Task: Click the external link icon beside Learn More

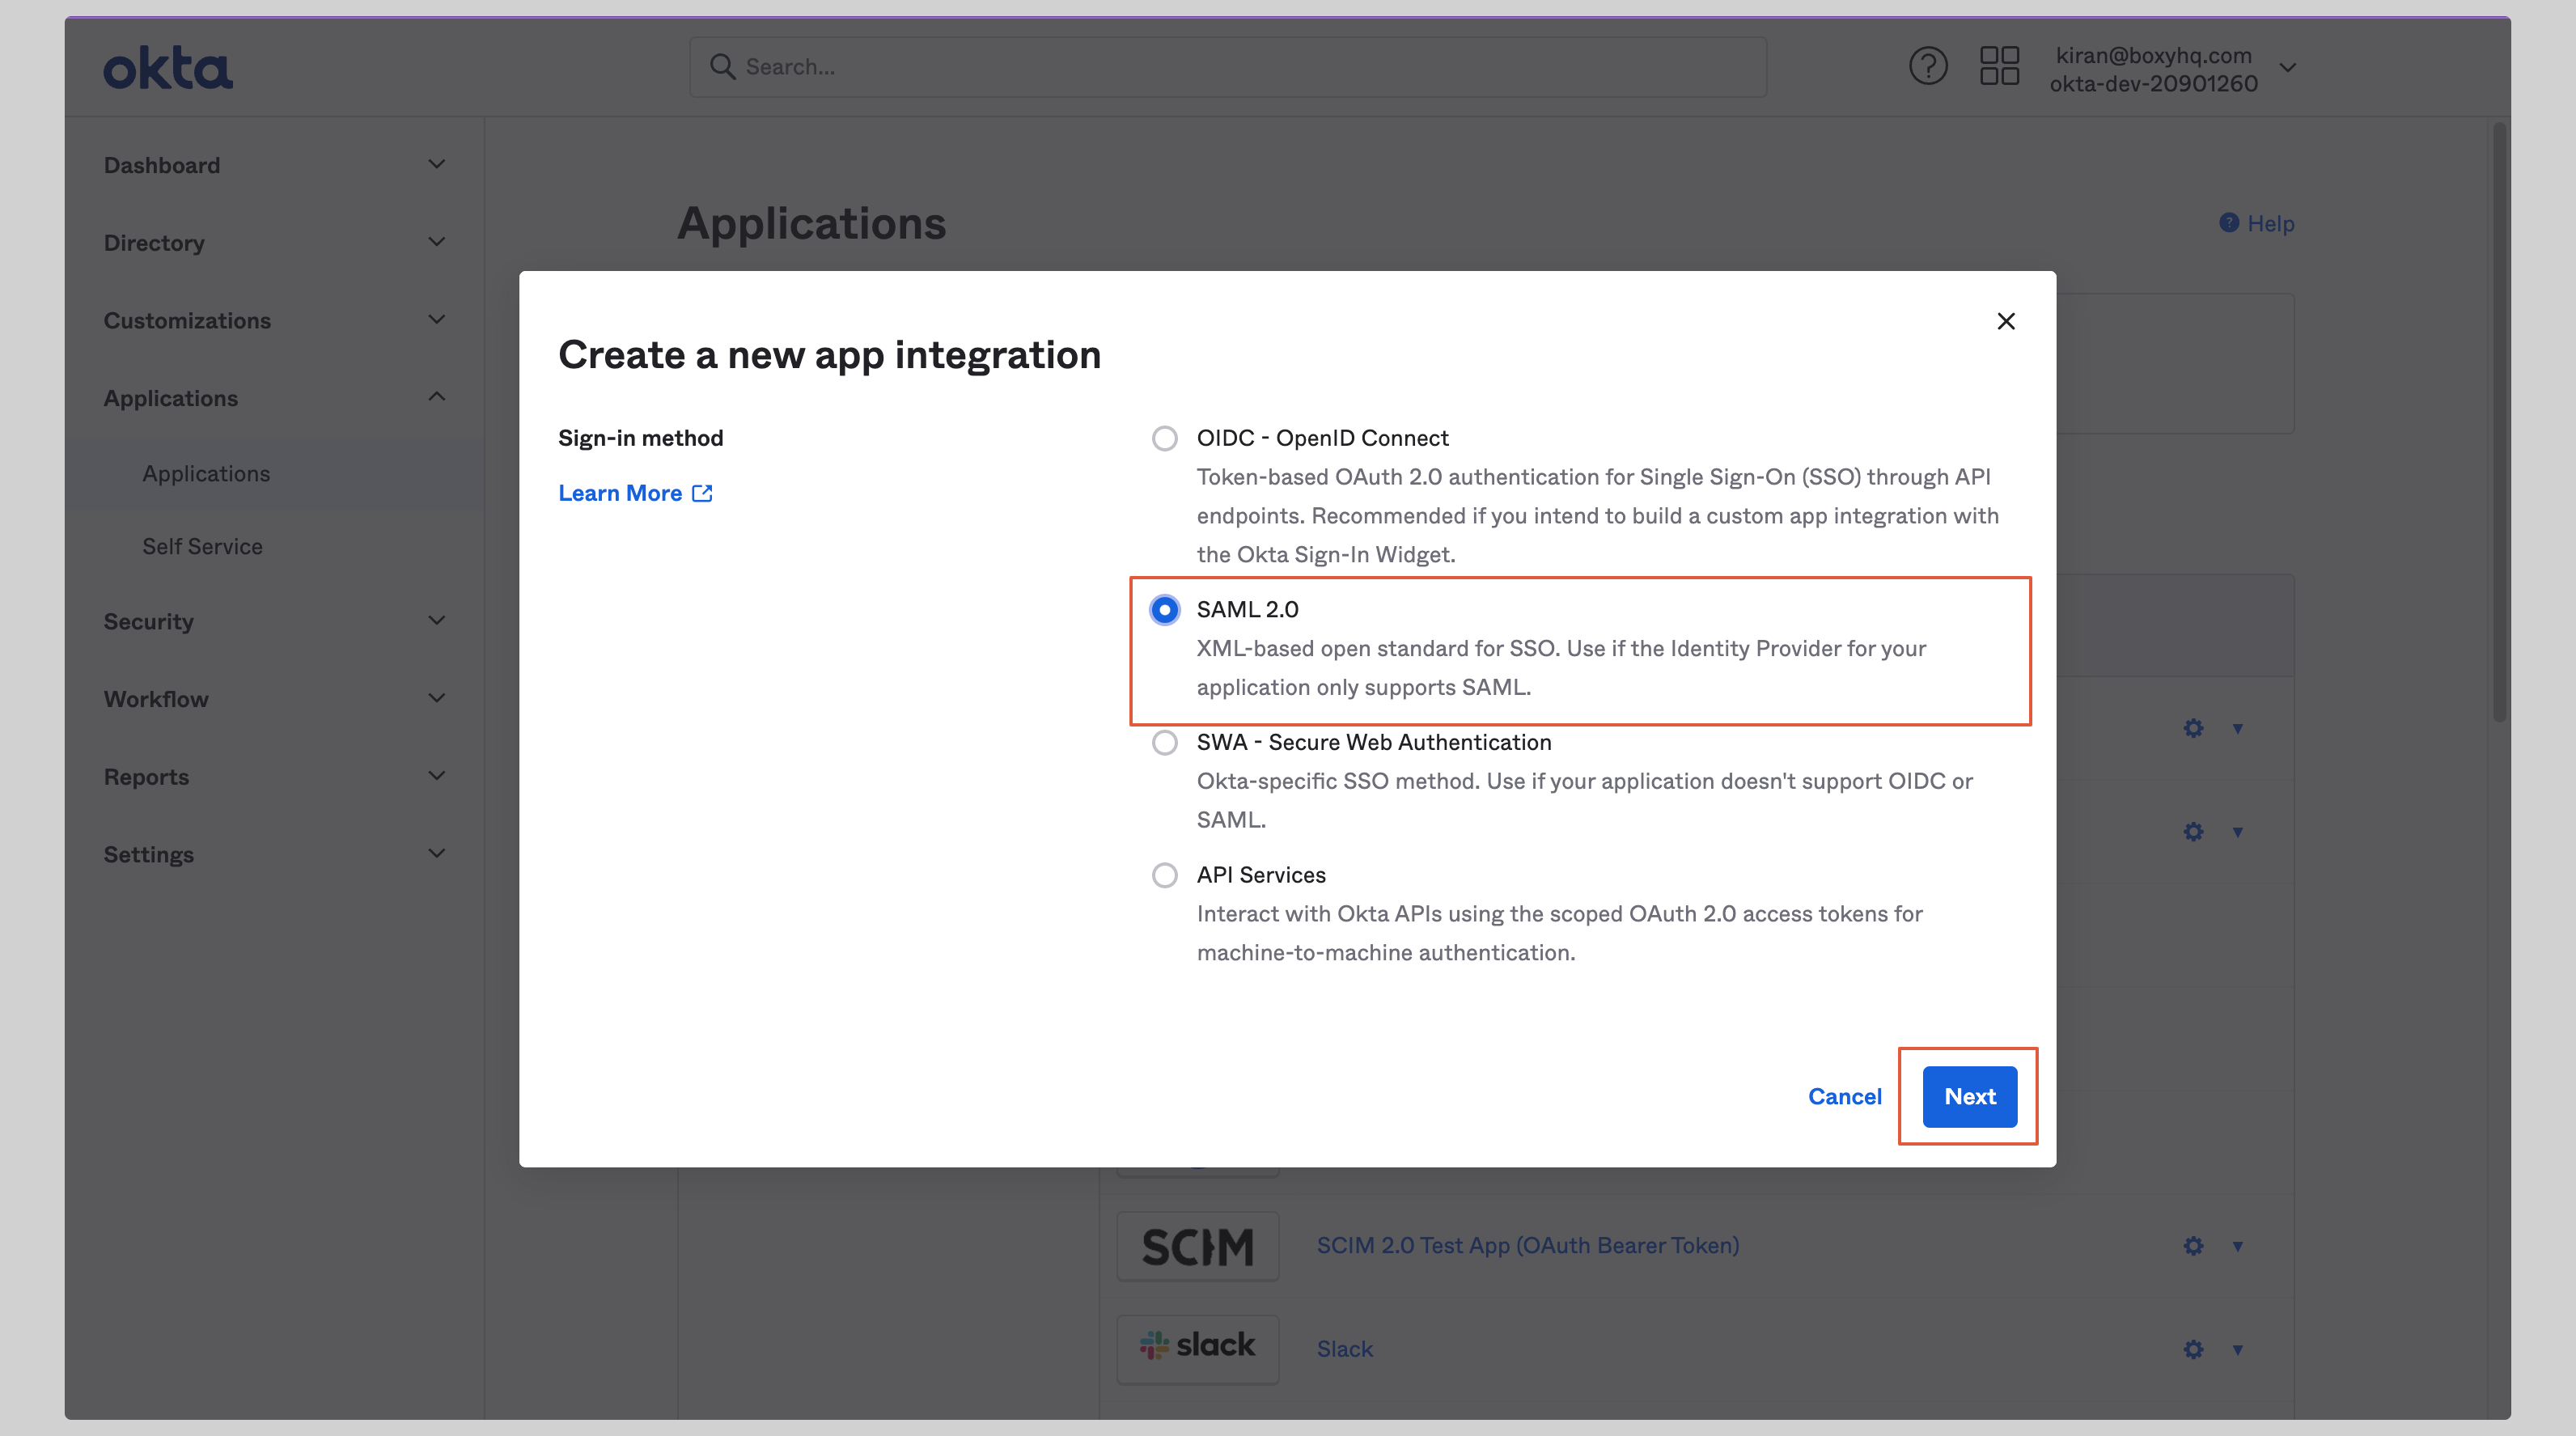Action: [702, 492]
